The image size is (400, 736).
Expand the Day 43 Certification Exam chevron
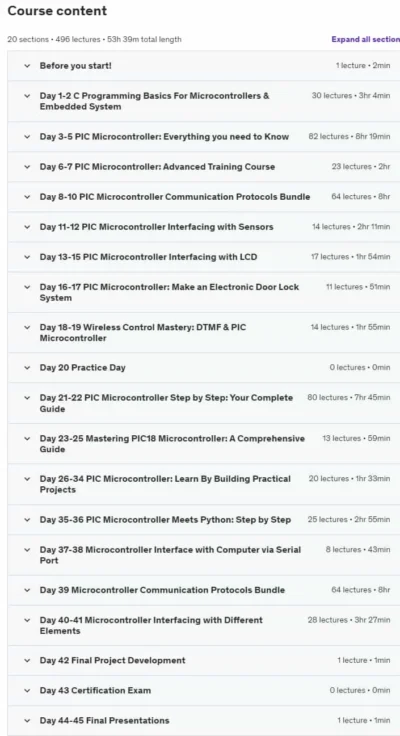(x=27, y=690)
